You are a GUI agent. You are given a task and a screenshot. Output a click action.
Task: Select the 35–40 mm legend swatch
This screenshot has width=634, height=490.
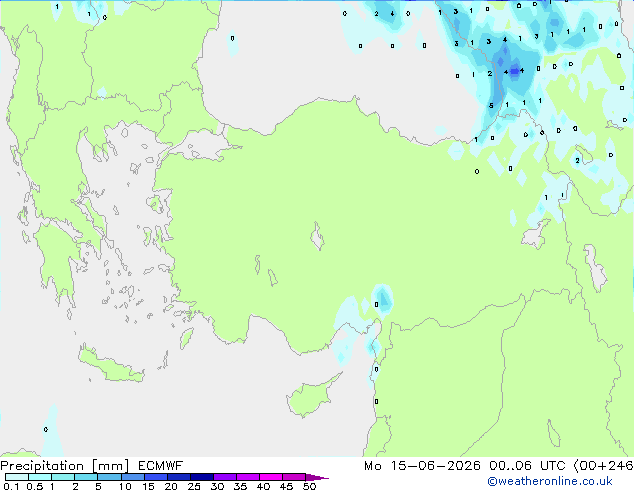[x=247, y=477]
